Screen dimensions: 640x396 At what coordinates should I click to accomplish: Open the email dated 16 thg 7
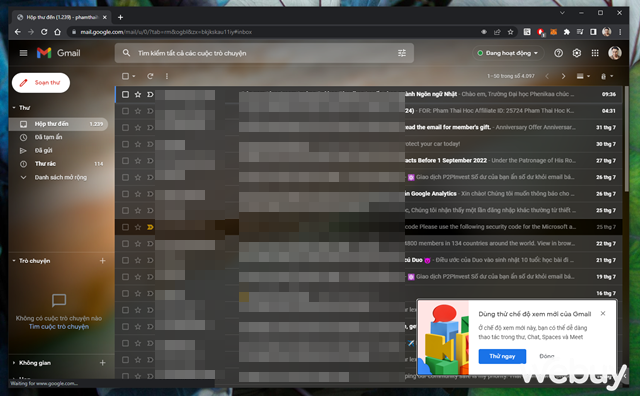click(369, 294)
